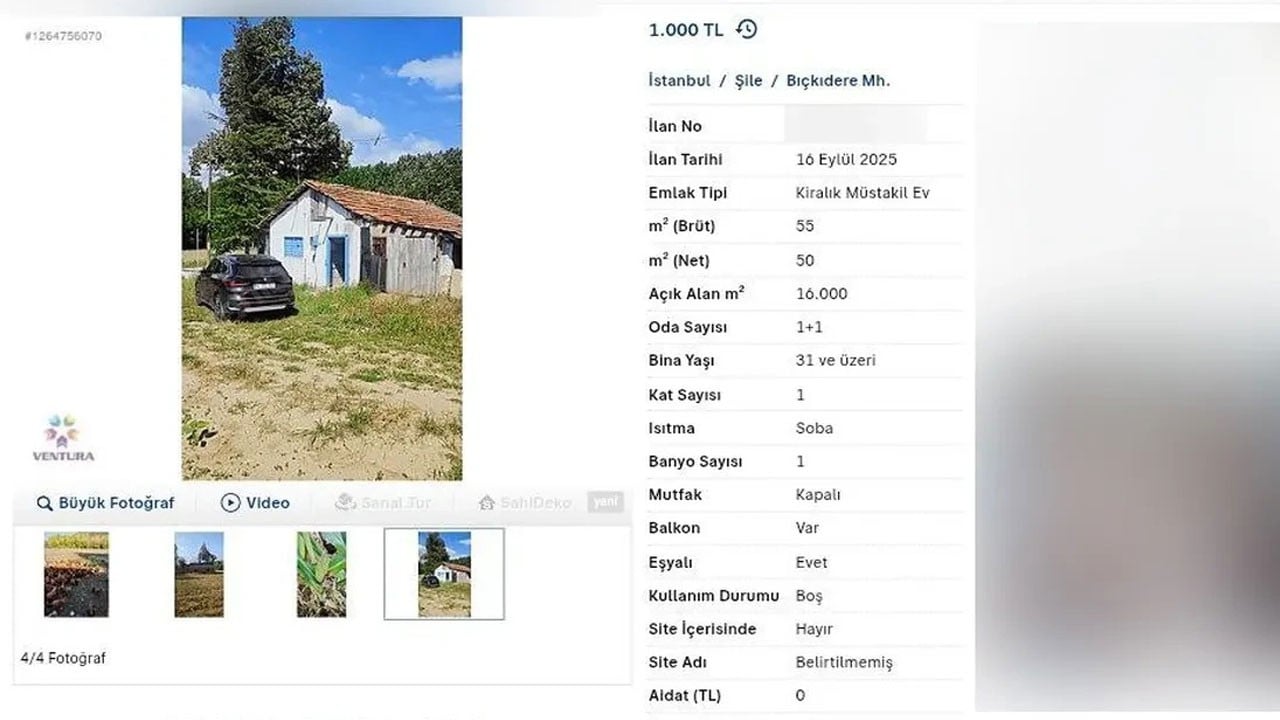Click the magnifier icon for Büyük Fotoğraf
Viewport: 1280px width, 720px height.
point(44,503)
